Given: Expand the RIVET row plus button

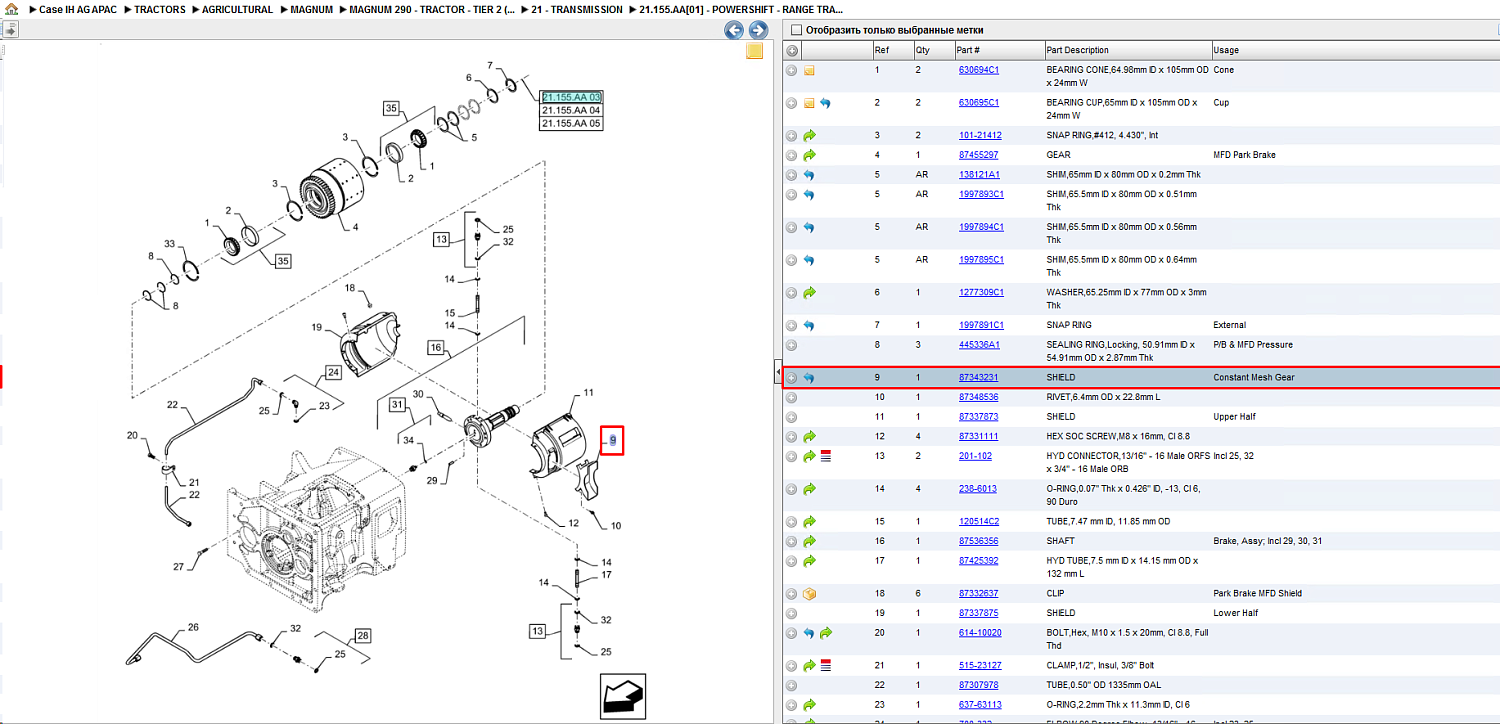Looking at the screenshot, I should coord(791,397).
